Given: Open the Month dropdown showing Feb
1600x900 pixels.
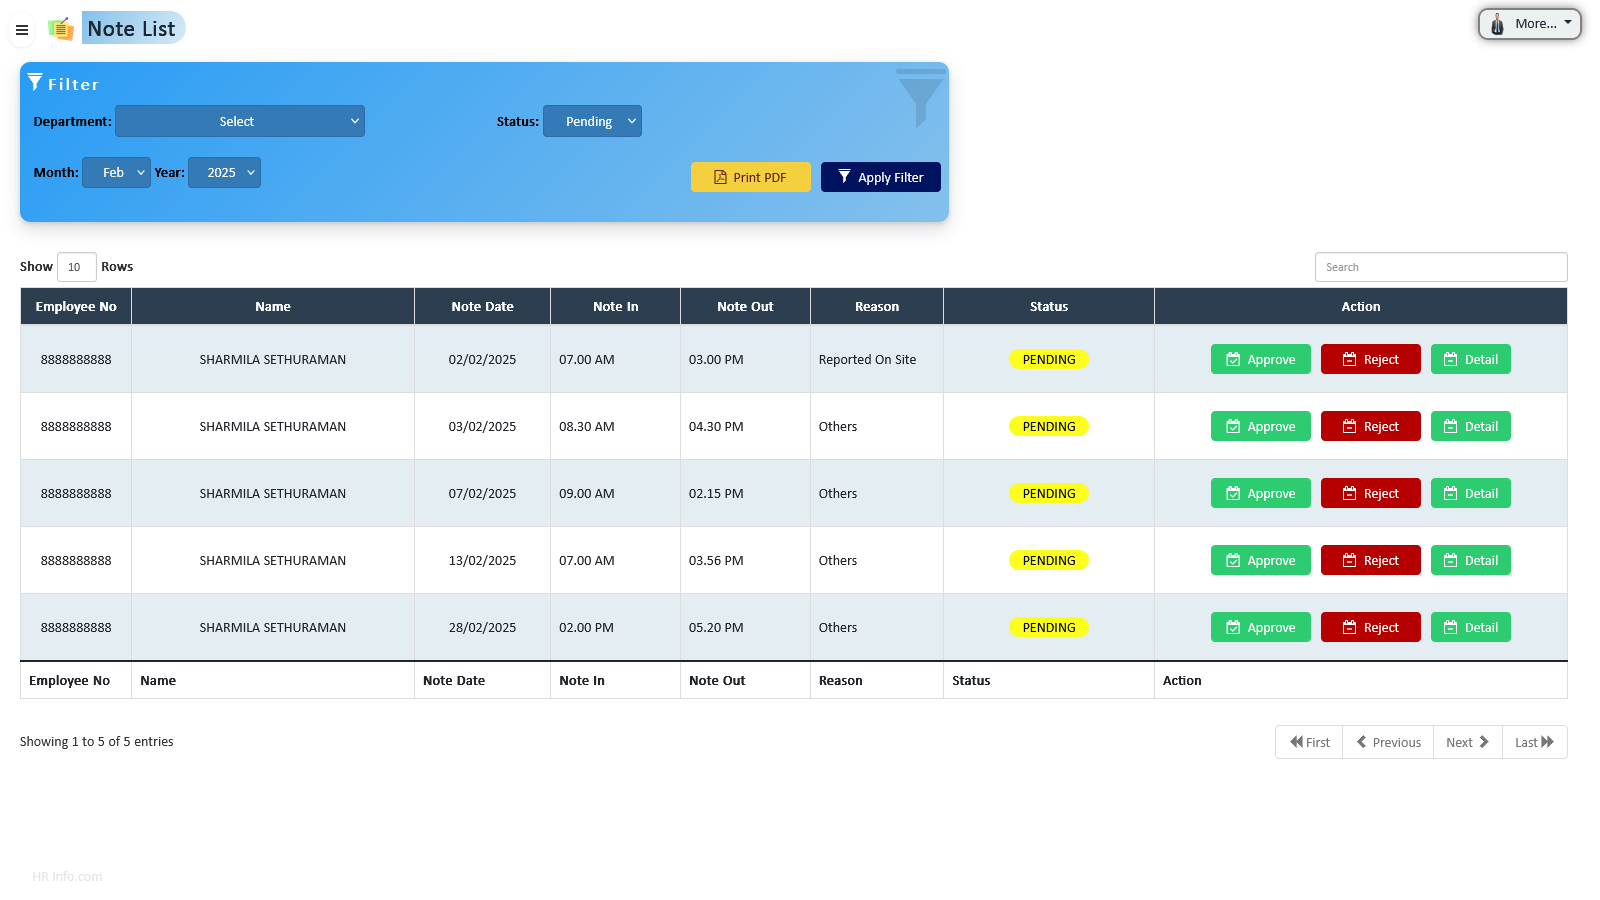Looking at the screenshot, I should pos(116,172).
